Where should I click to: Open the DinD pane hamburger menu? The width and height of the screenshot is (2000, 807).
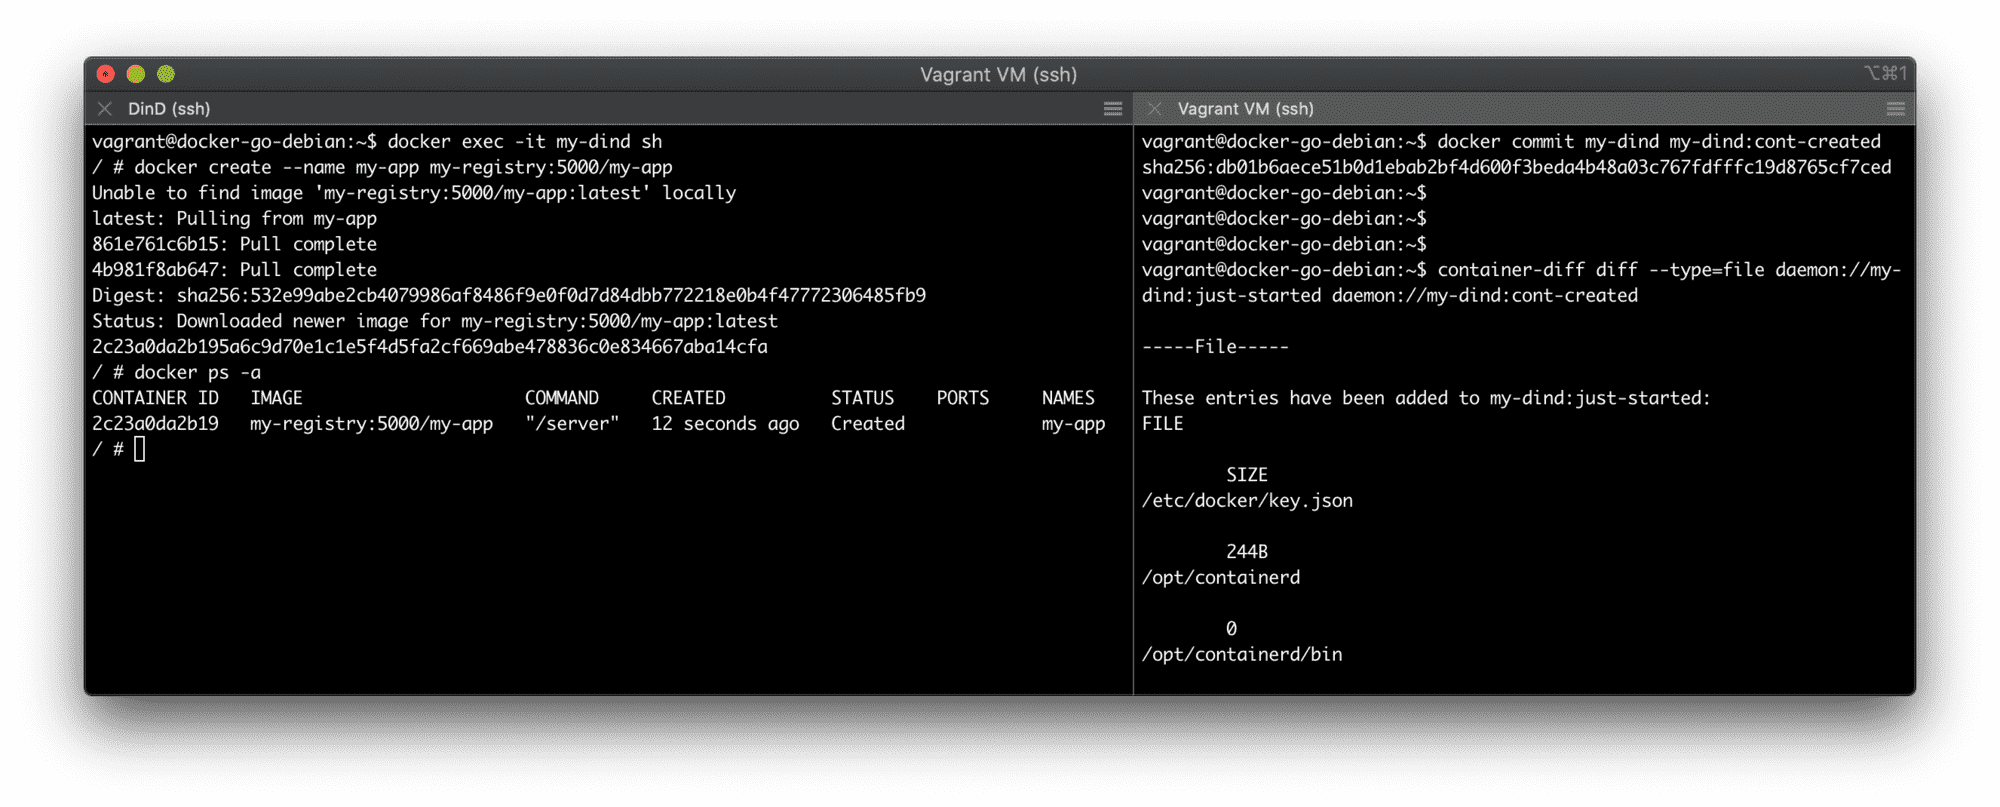click(x=1113, y=108)
